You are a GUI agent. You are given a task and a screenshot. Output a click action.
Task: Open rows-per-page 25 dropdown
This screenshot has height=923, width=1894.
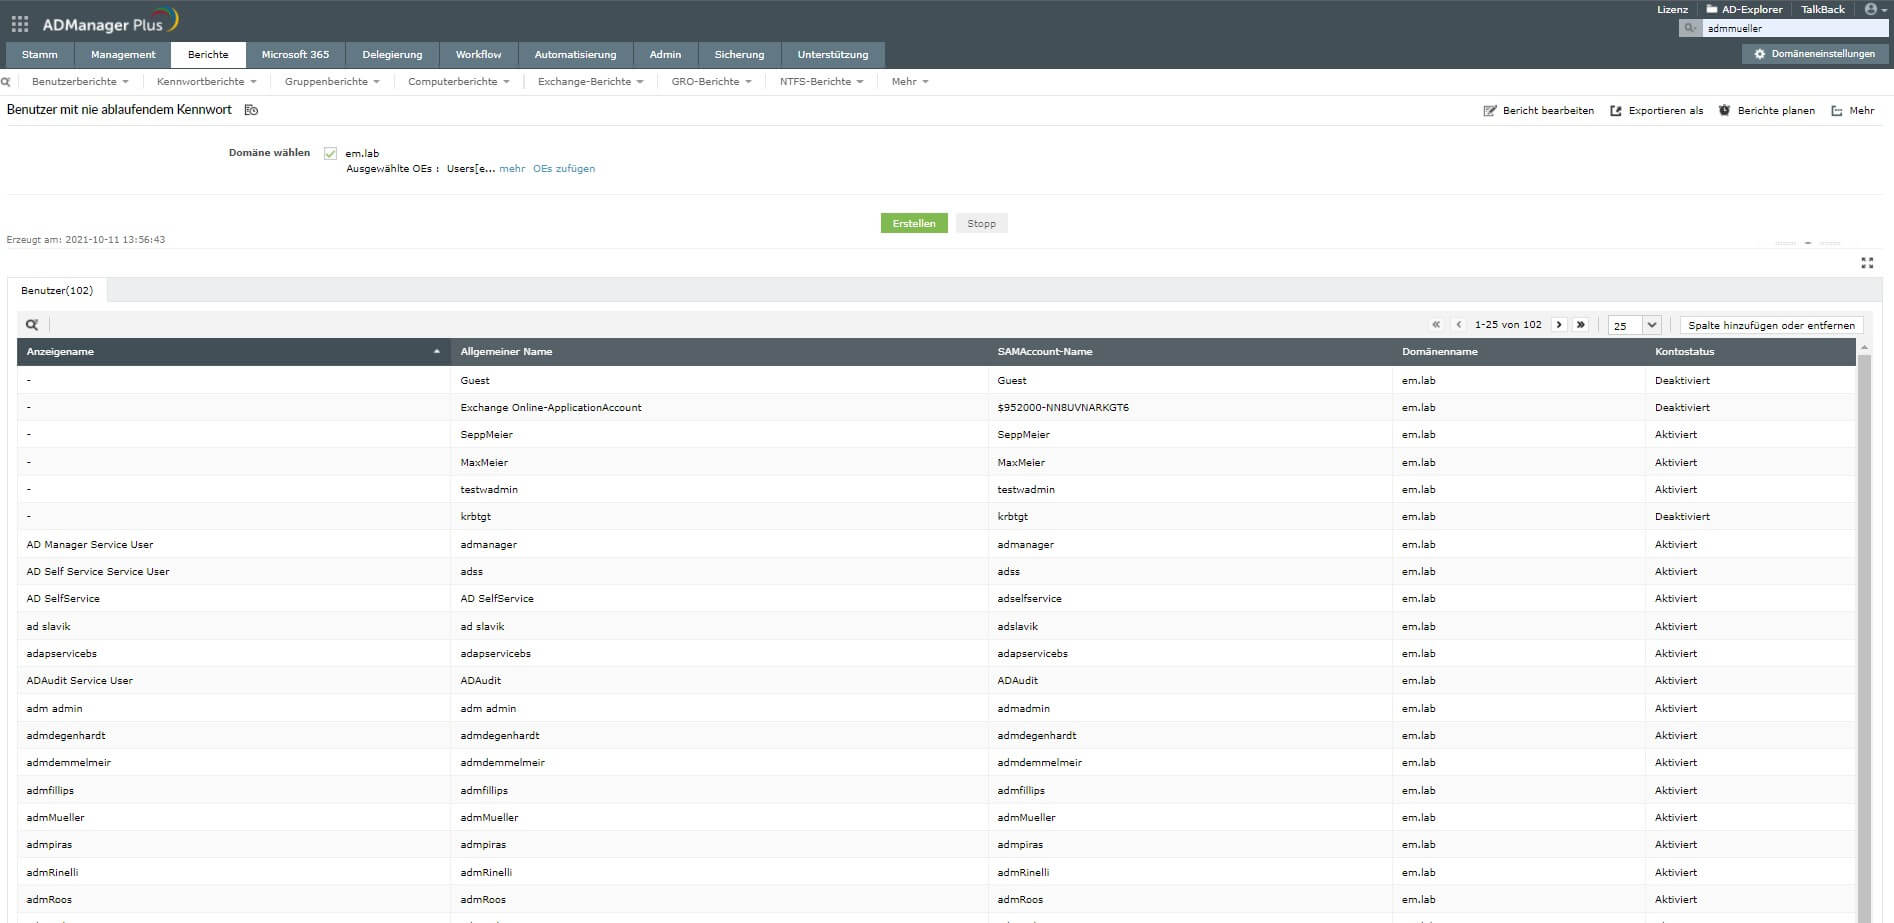point(1635,325)
